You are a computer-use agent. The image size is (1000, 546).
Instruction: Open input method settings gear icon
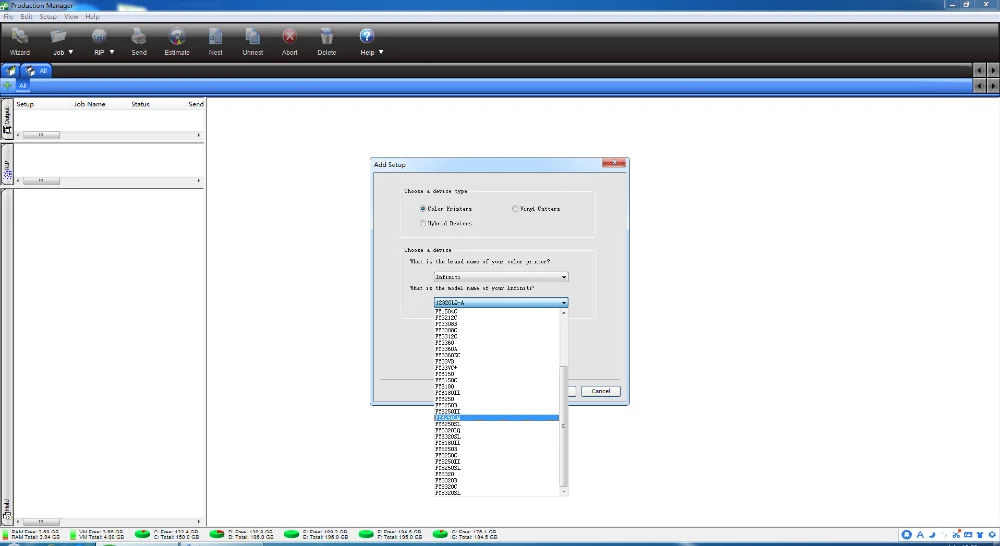992,535
